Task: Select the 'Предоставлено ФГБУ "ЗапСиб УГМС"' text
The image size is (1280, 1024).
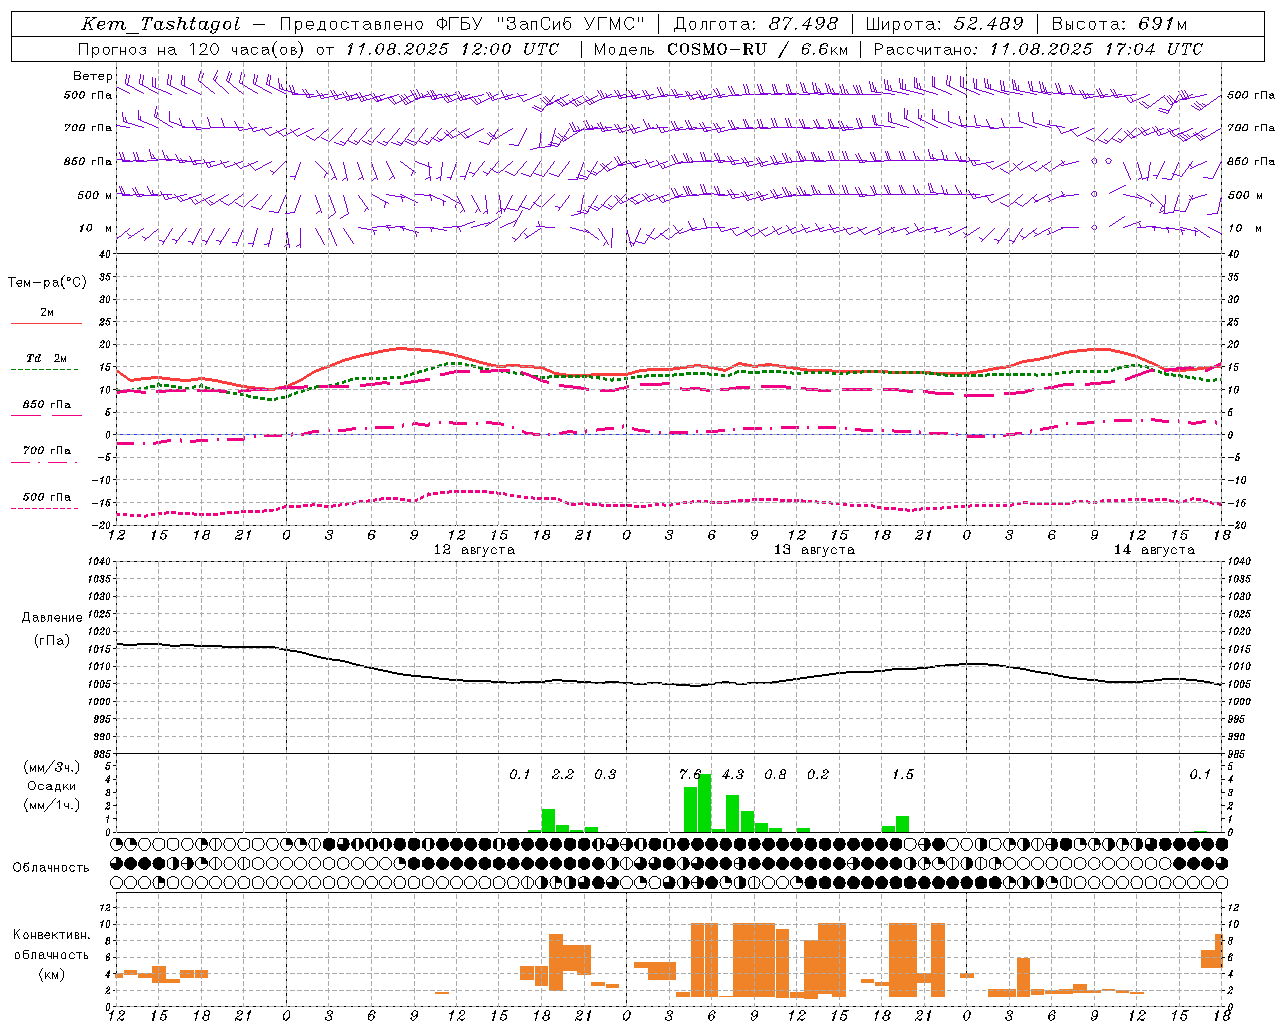Action: click(462, 24)
